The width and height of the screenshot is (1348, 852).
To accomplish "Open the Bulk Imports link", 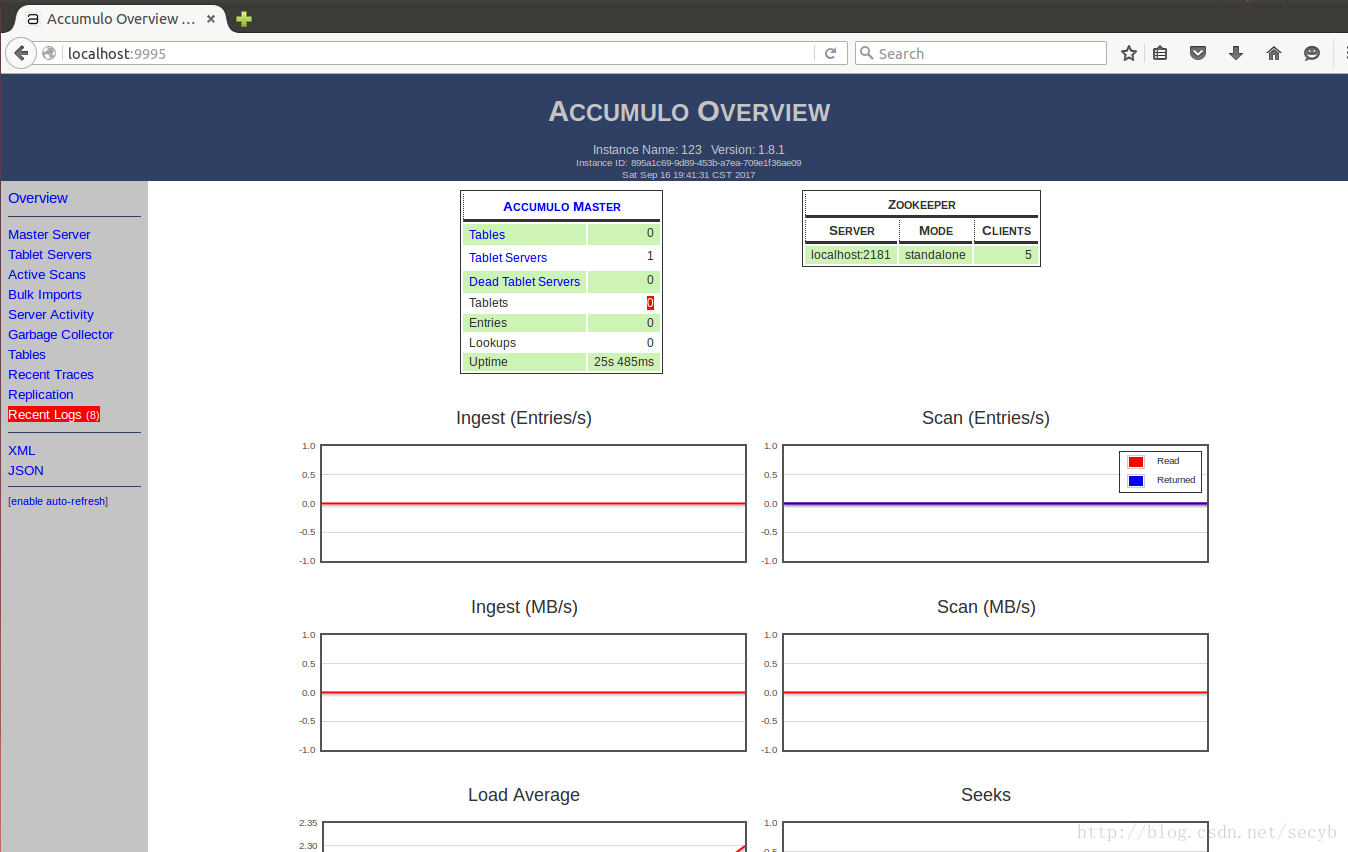I will [45, 294].
